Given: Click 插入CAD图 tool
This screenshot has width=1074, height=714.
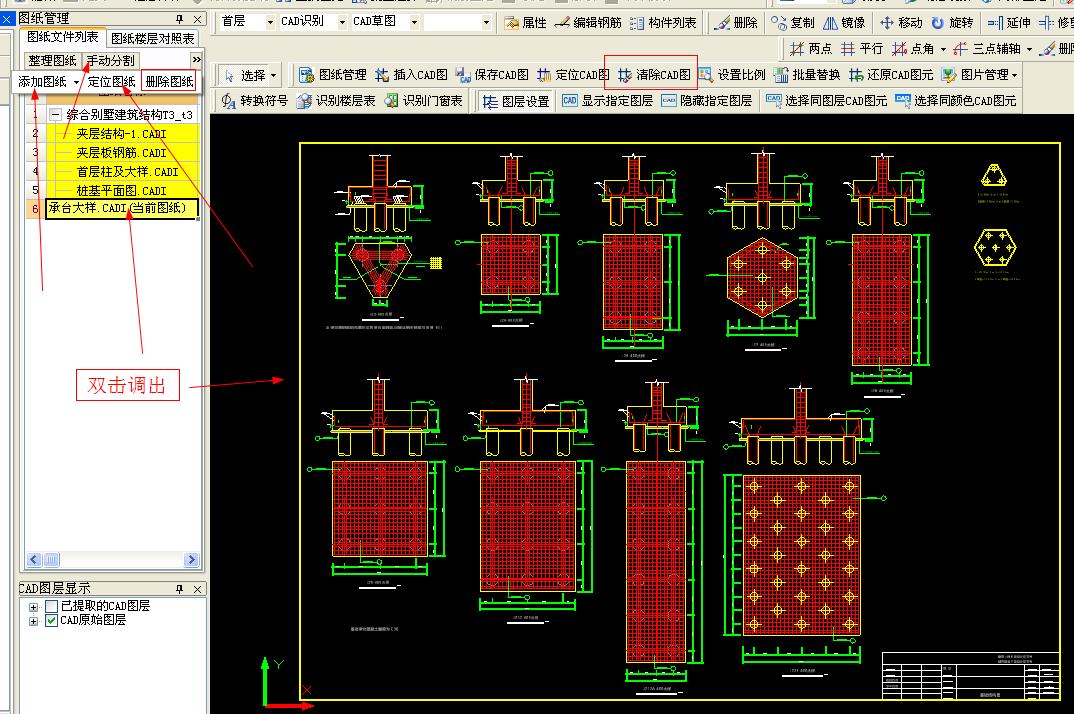Looking at the screenshot, I should (411, 75).
